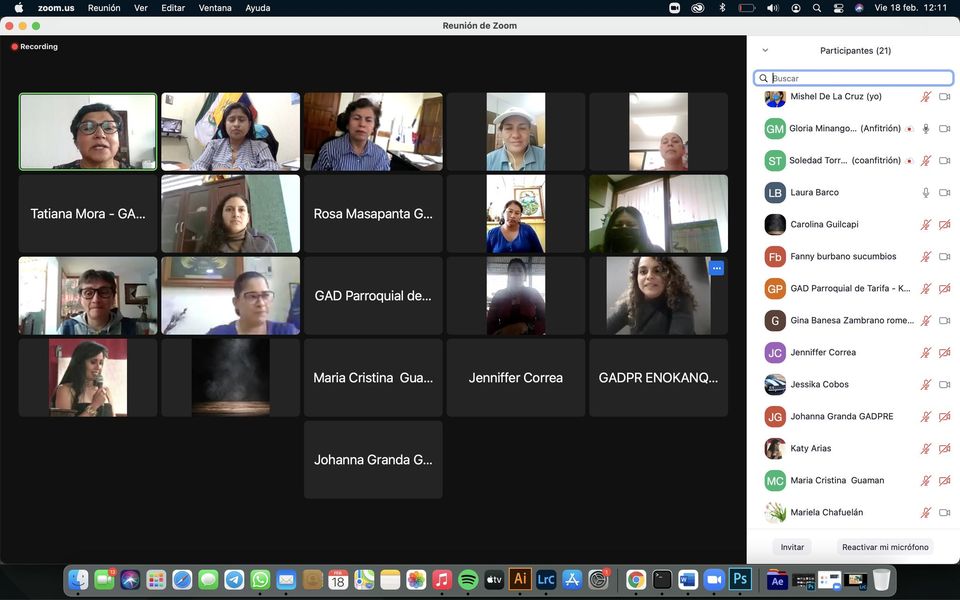
Task: Open macOS Control Center
Action: (838, 8)
